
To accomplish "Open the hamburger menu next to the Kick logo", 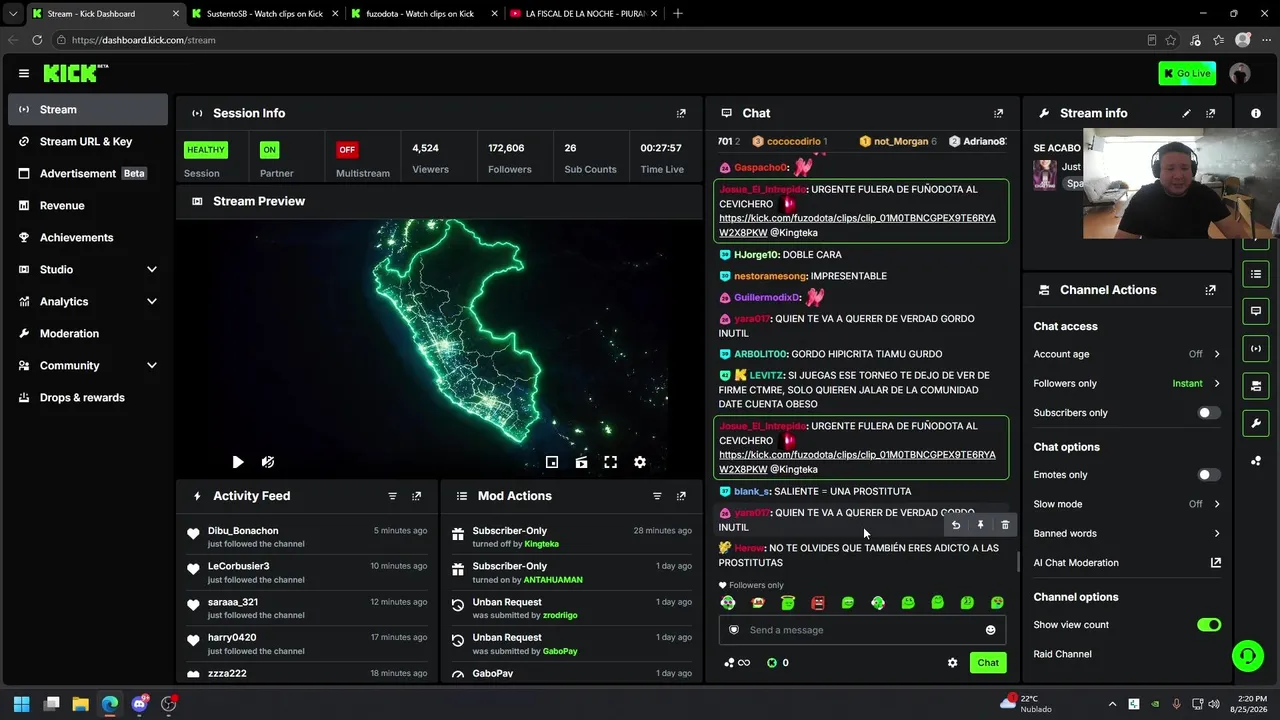I will (24, 73).
